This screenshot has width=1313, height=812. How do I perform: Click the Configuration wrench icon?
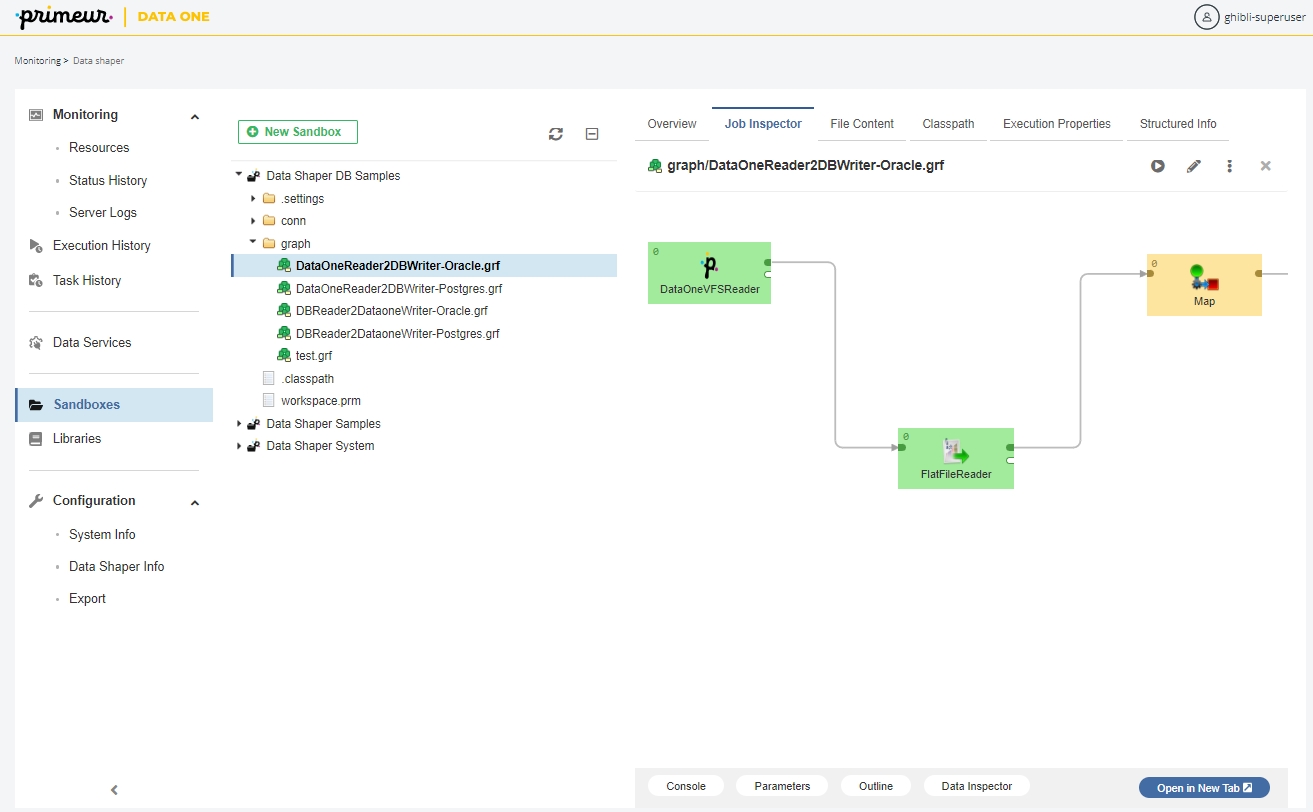(36, 501)
